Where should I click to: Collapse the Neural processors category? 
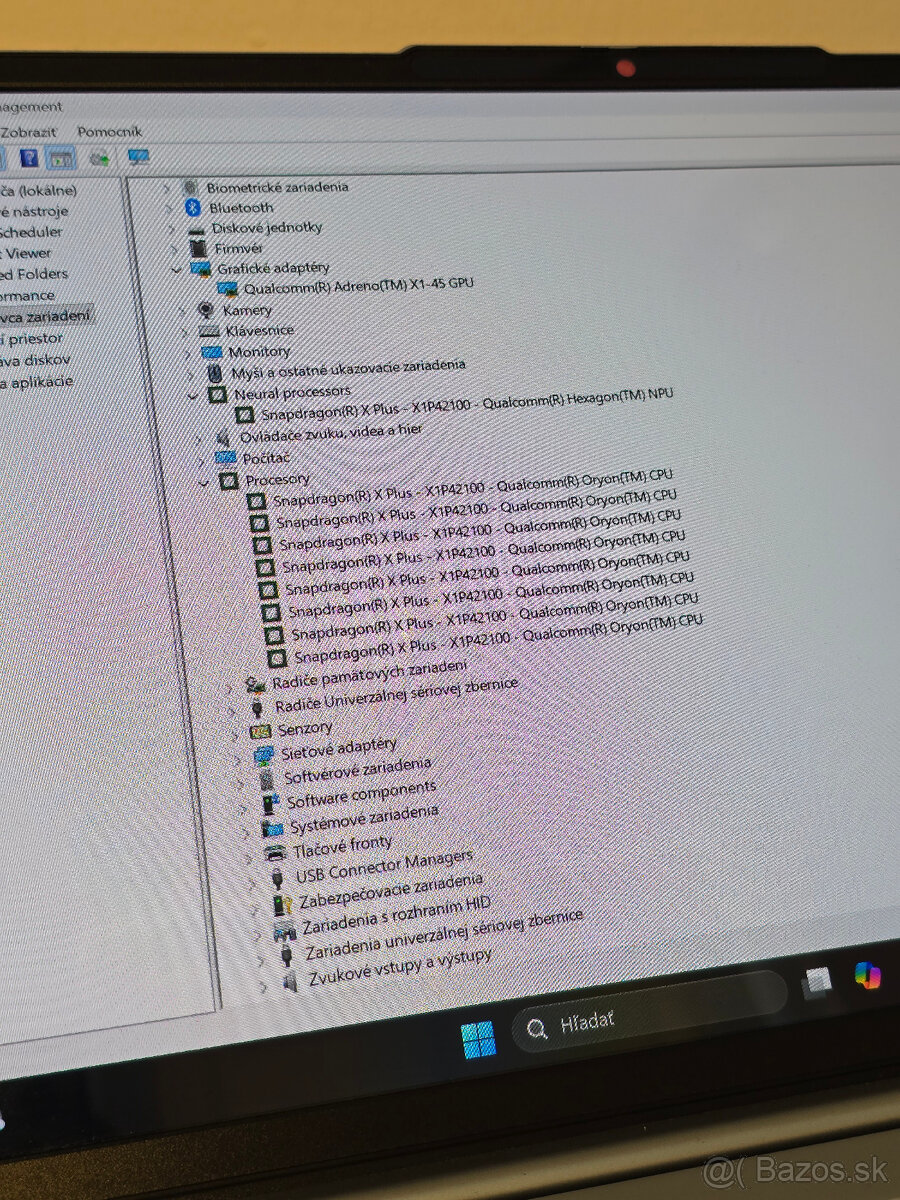[195, 396]
